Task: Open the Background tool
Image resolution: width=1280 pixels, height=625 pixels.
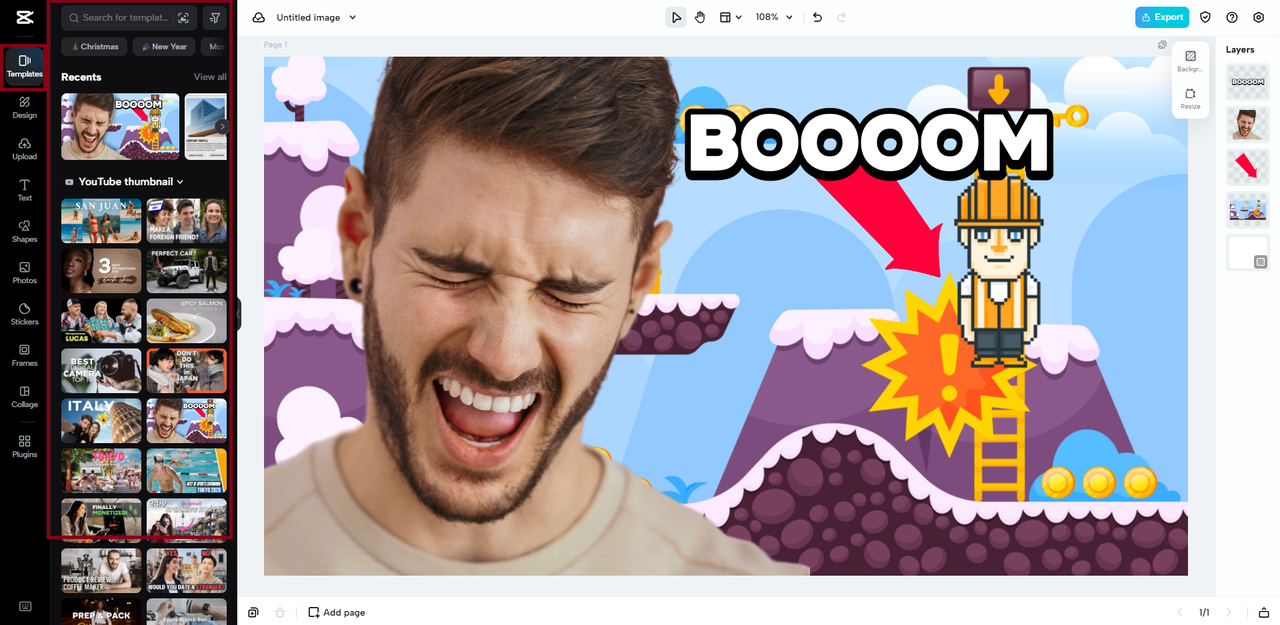Action: tap(1190, 61)
